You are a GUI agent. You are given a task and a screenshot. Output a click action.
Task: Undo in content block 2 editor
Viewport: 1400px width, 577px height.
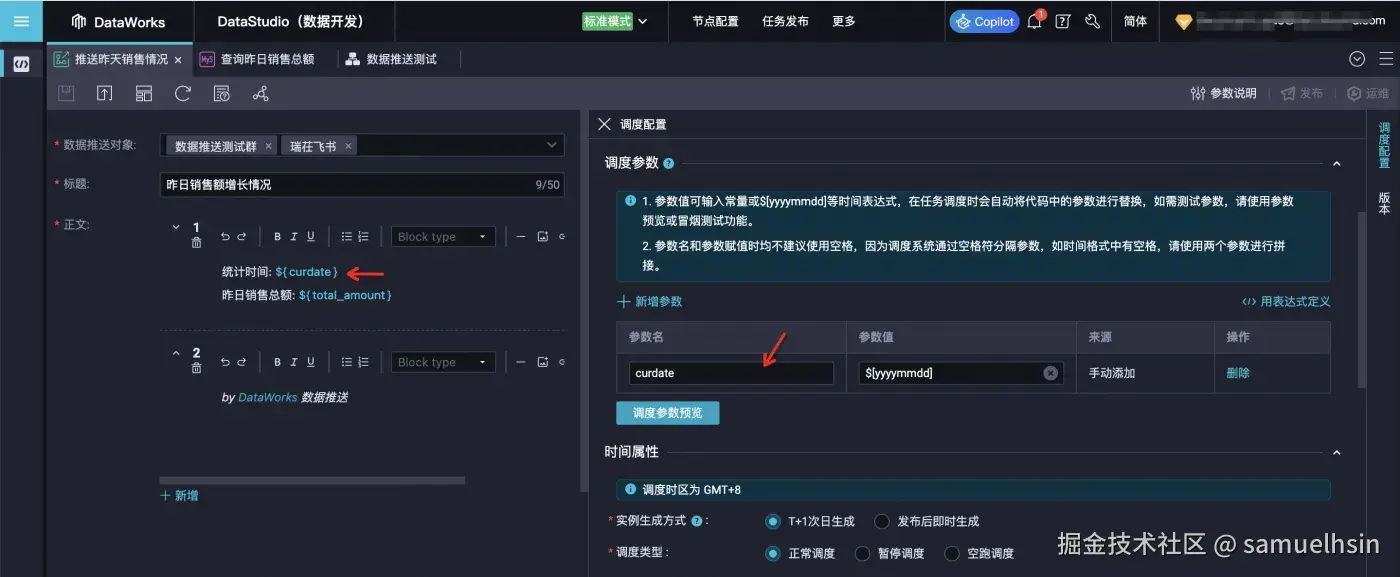point(225,362)
